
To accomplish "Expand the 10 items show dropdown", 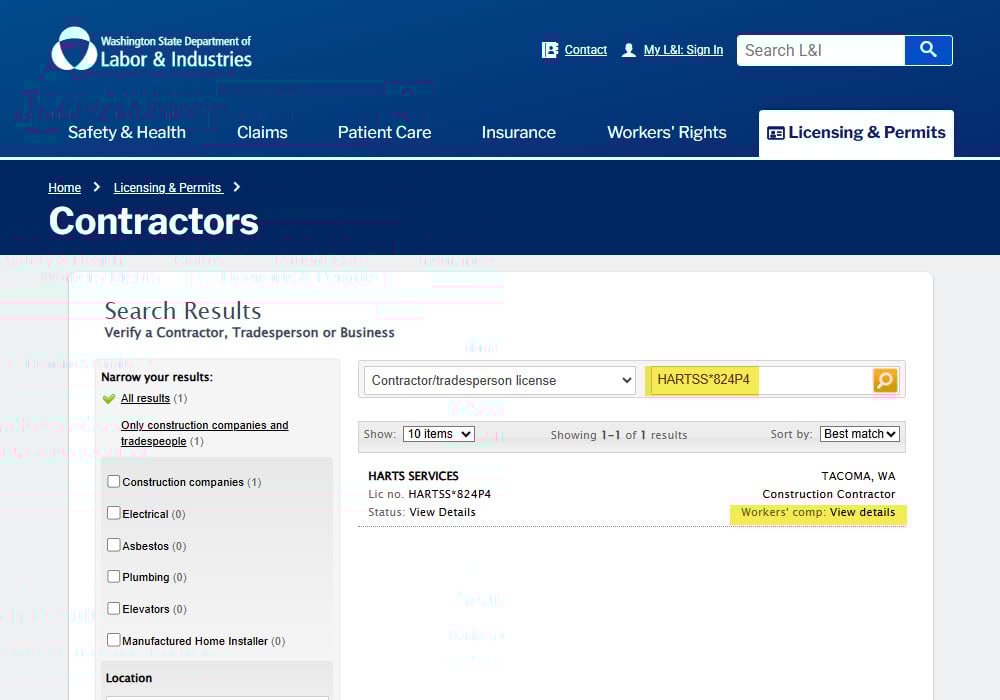I will click(x=438, y=434).
